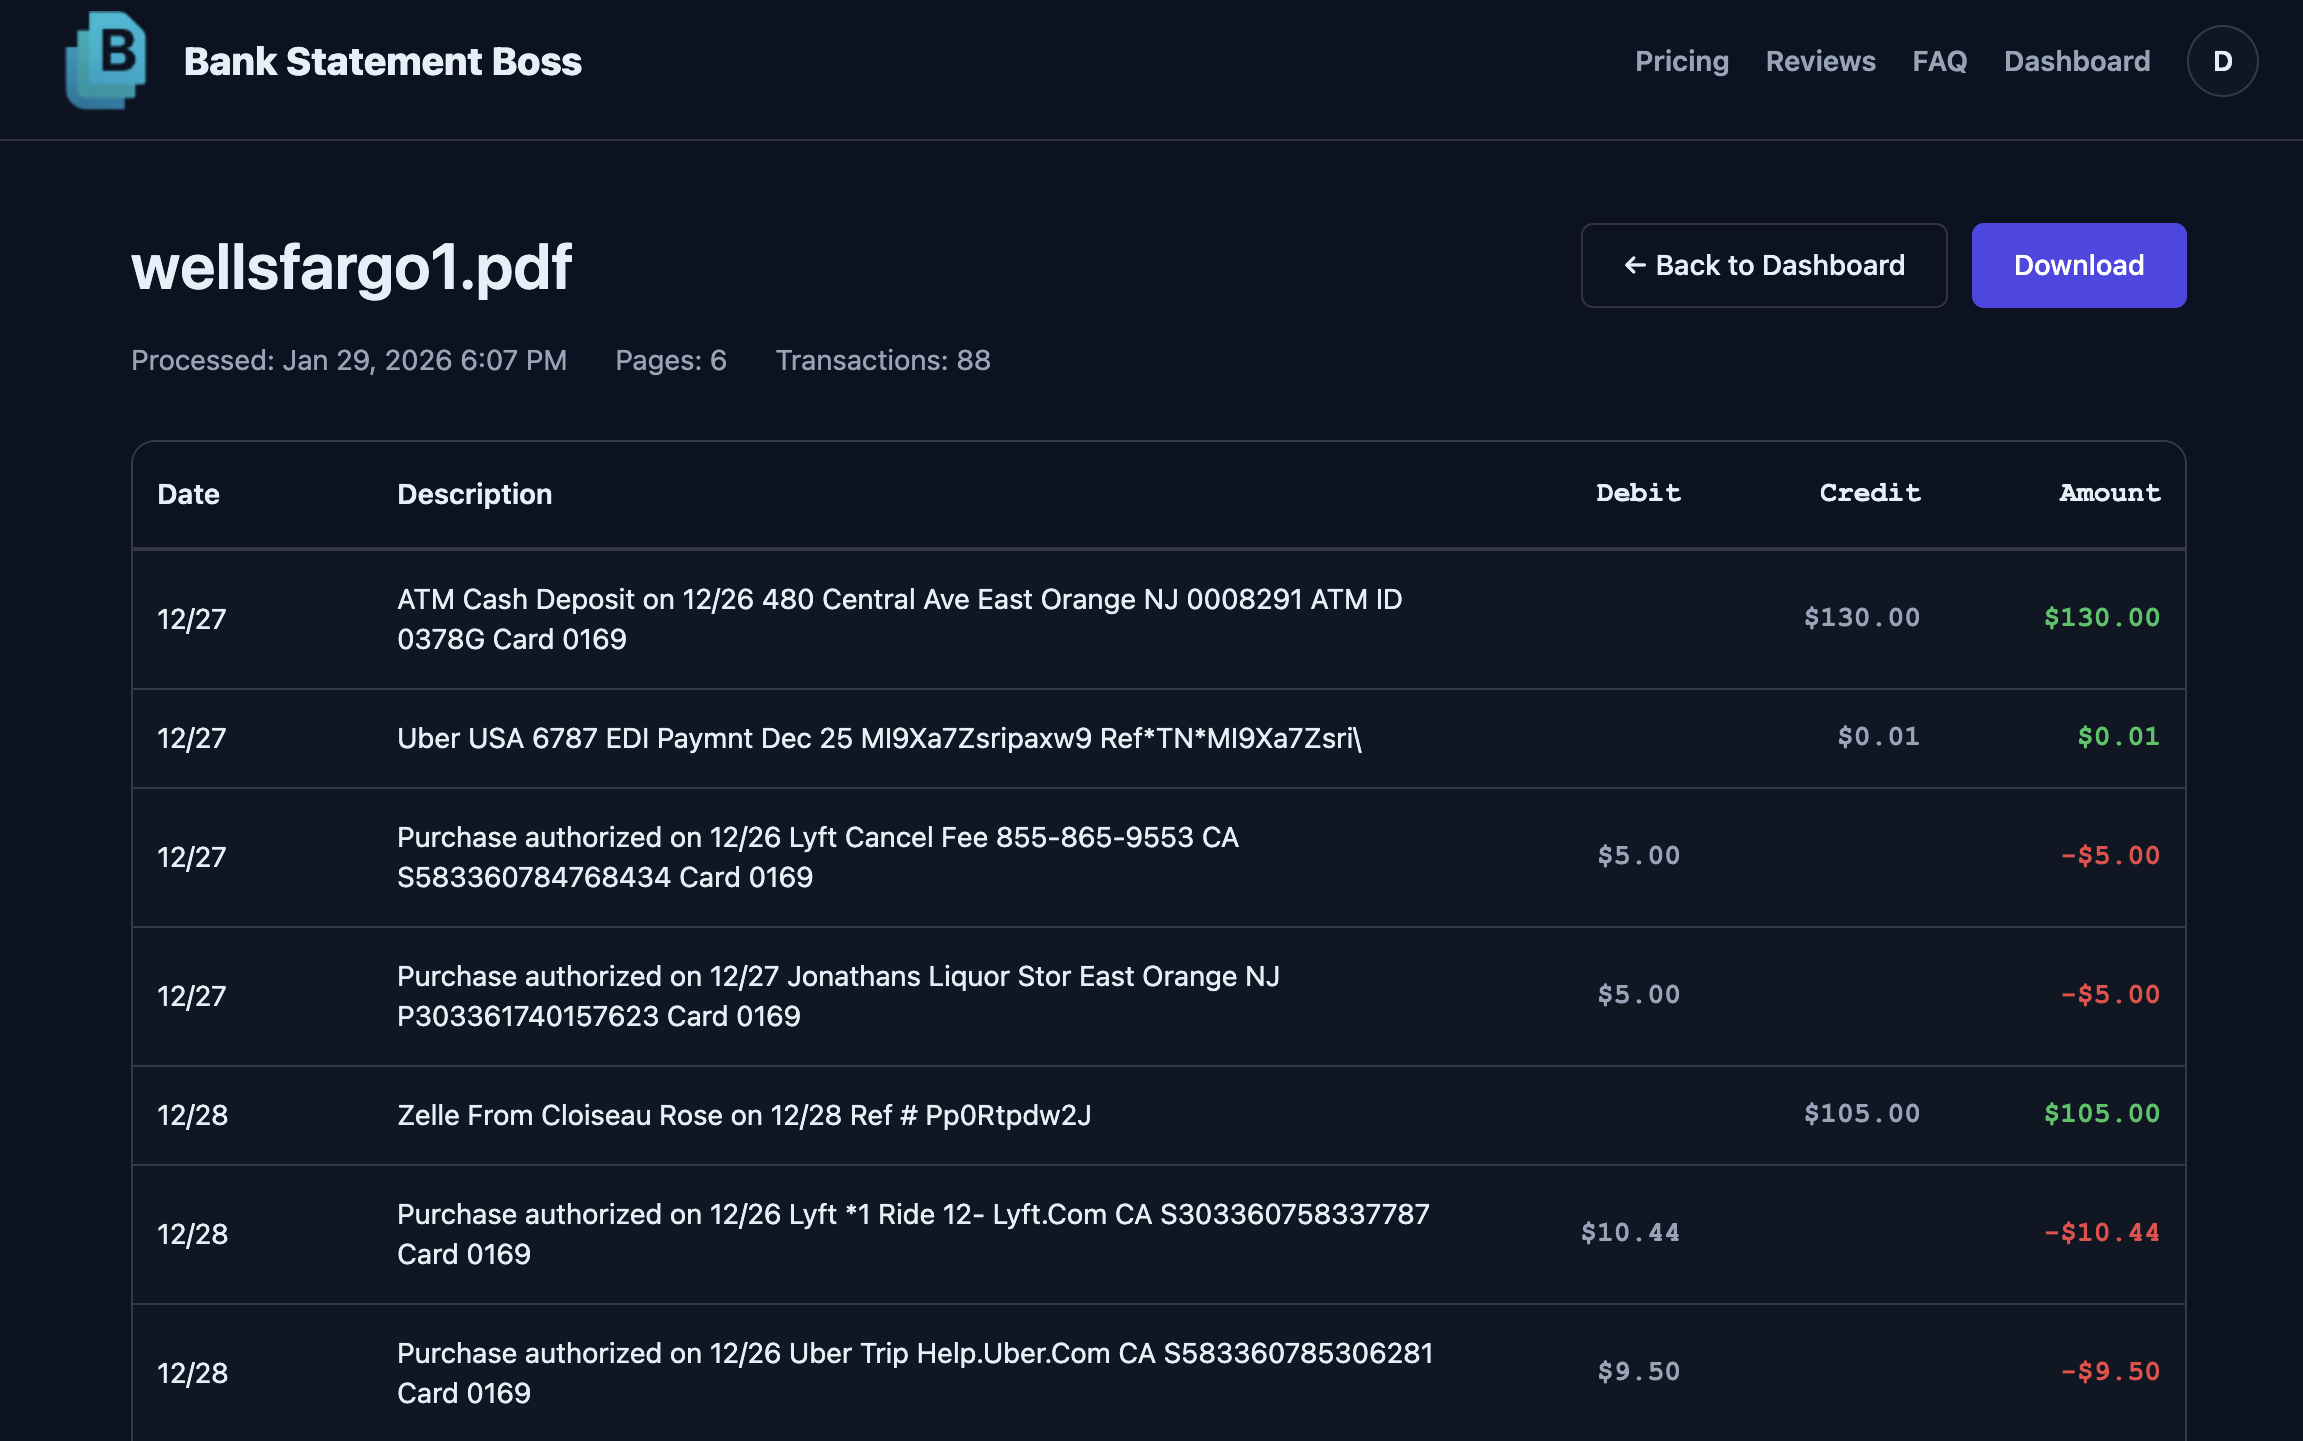The image size is (2303, 1441).
Task: Click the wellsfargo1.pdf file title
Action: click(352, 265)
